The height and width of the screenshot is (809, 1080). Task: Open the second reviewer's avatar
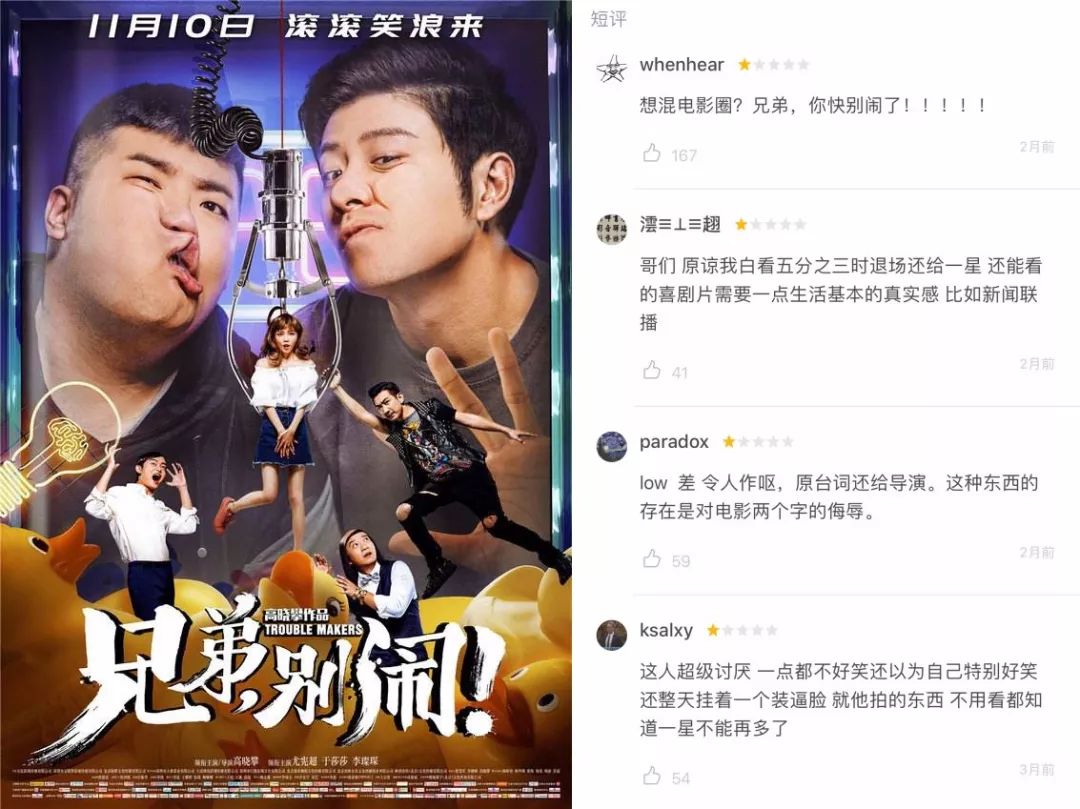(612, 229)
